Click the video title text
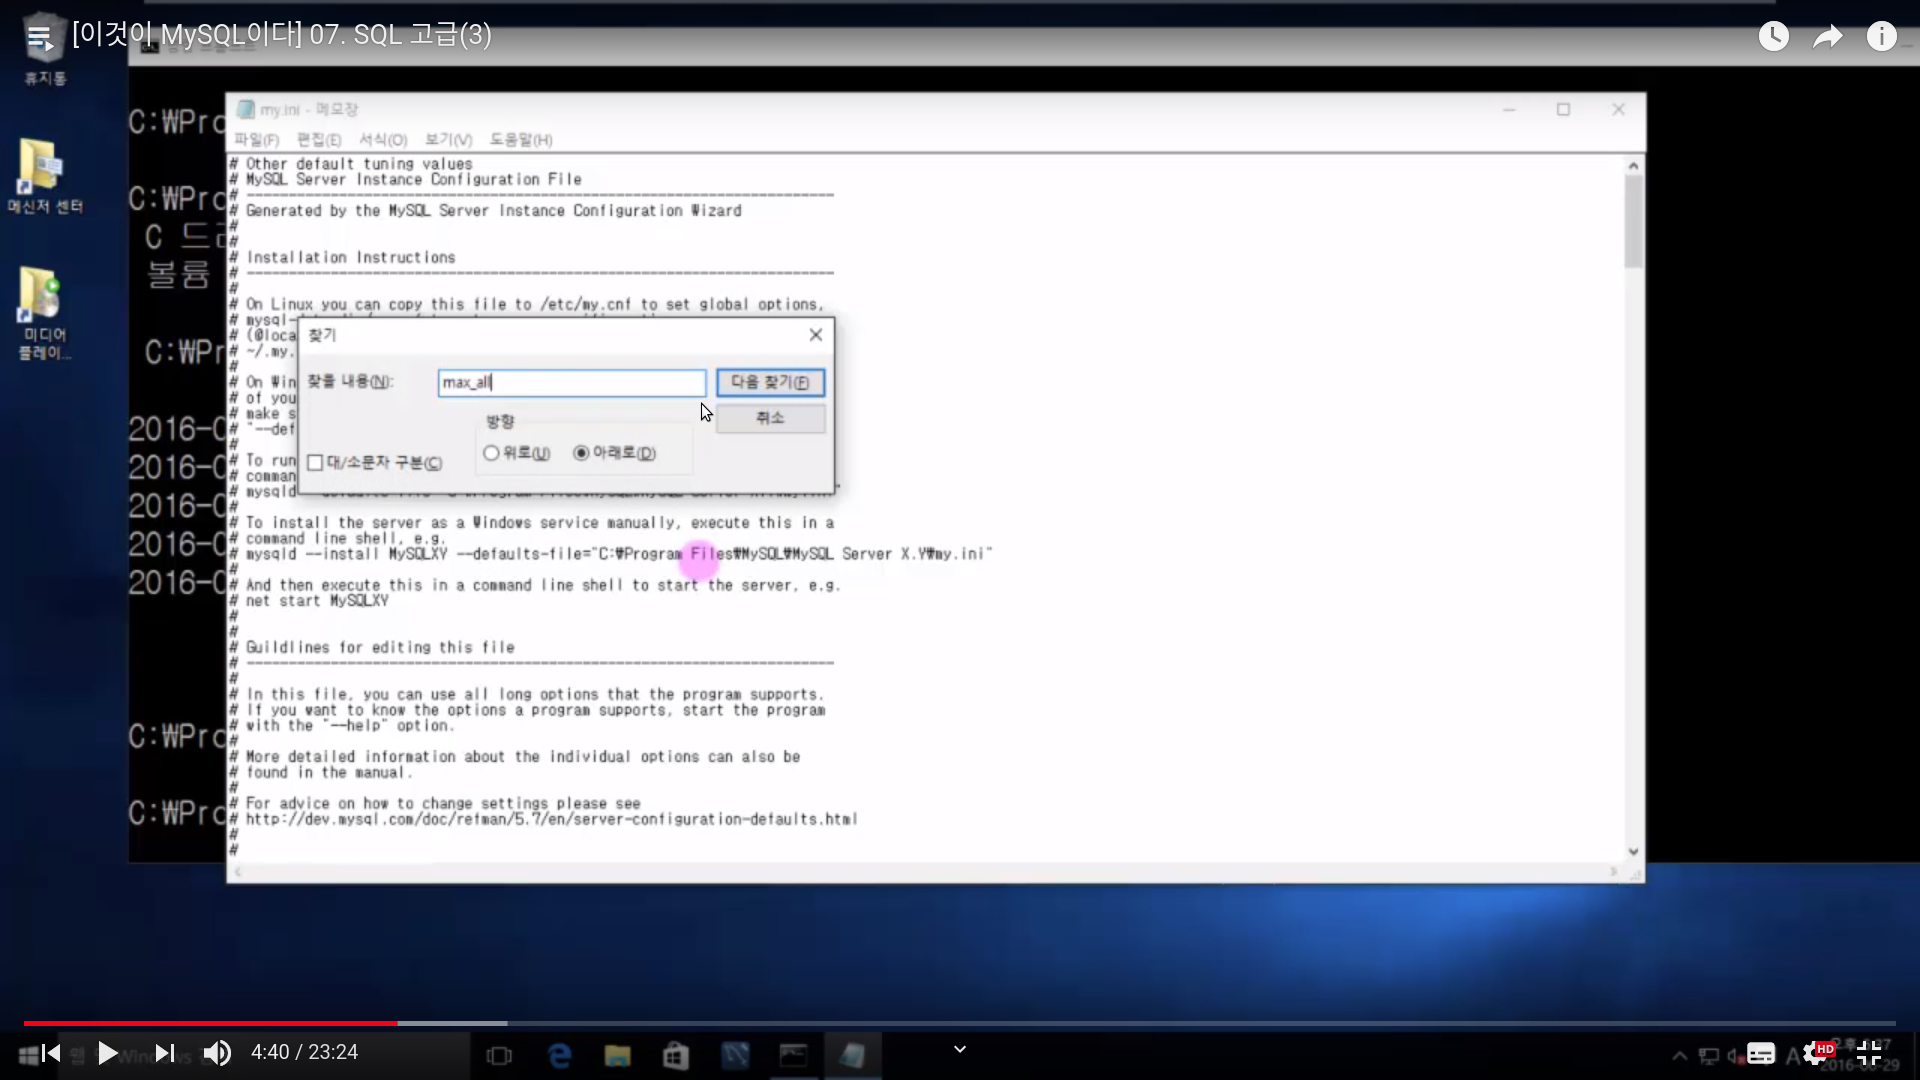 click(x=282, y=35)
